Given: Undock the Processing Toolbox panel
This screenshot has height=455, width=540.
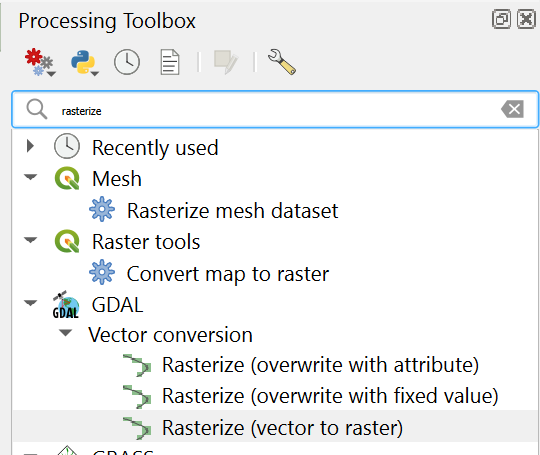Looking at the screenshot, I should pos(501,19).
